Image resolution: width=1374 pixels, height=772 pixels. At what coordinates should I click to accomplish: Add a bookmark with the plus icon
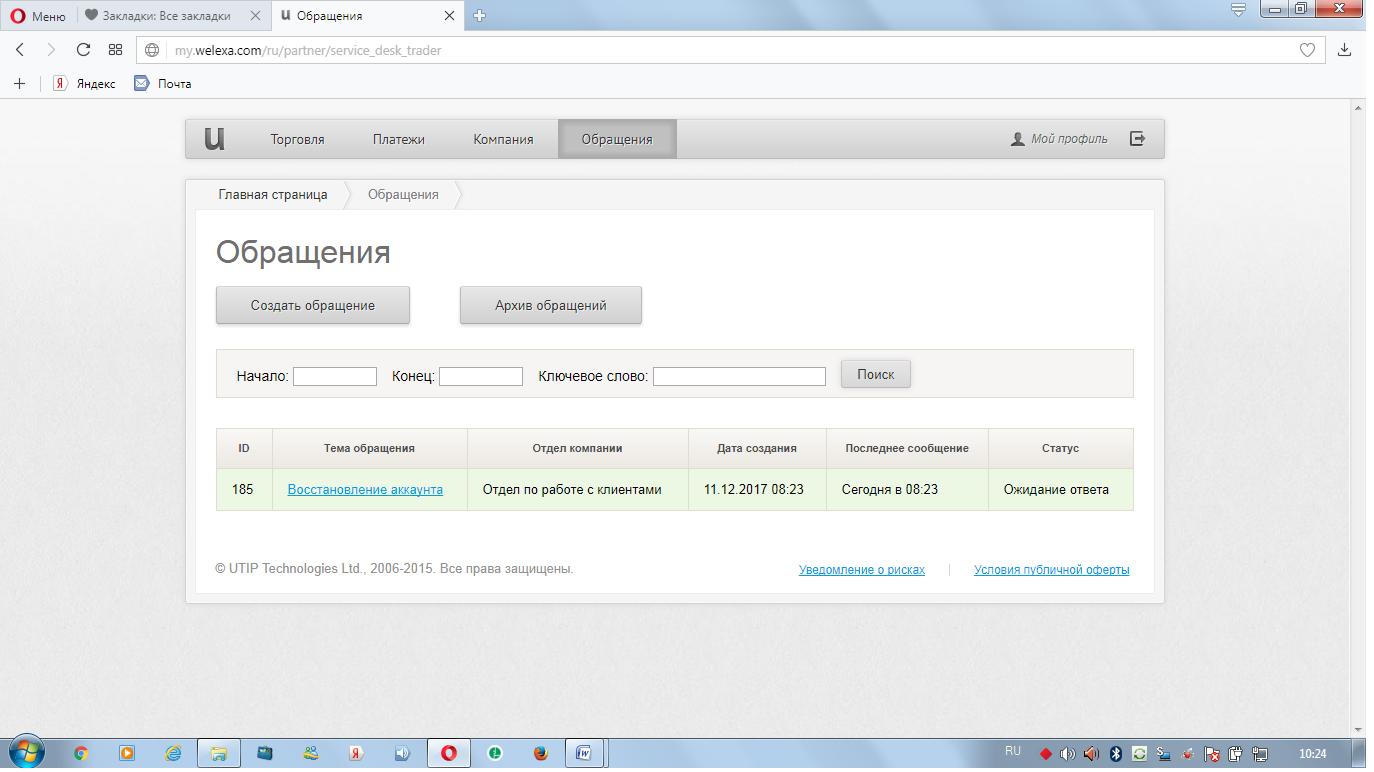pyautogui.click(x=19, y=84)
